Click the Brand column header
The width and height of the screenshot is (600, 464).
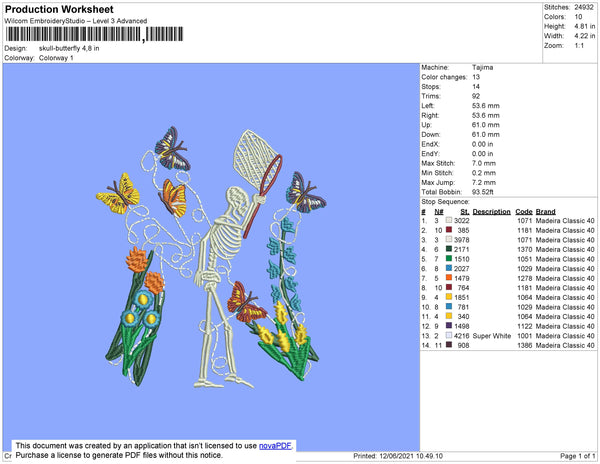coord(545,212)
